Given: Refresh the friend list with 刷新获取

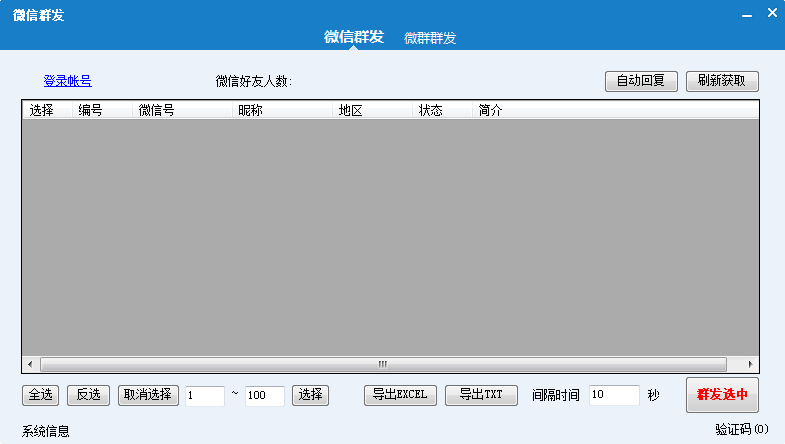Looking at the screenshot, I should (x=722, y=82).
